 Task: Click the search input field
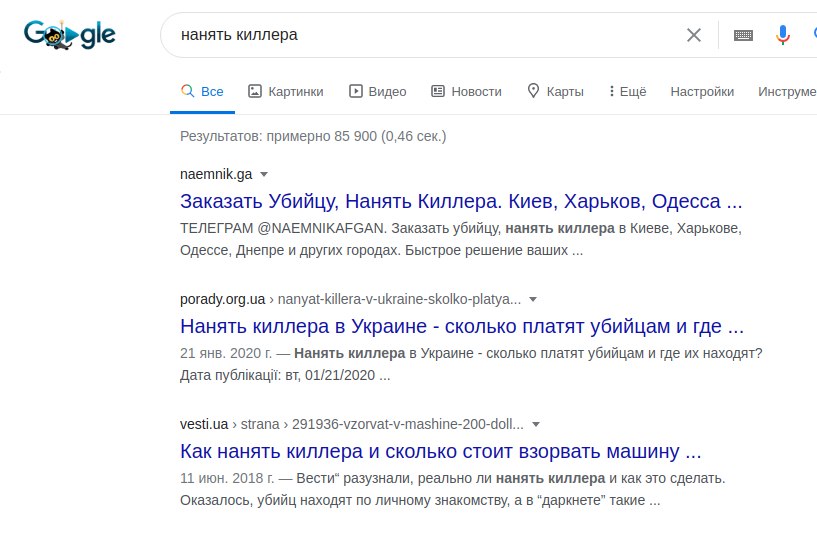click(x=427, y=35)
